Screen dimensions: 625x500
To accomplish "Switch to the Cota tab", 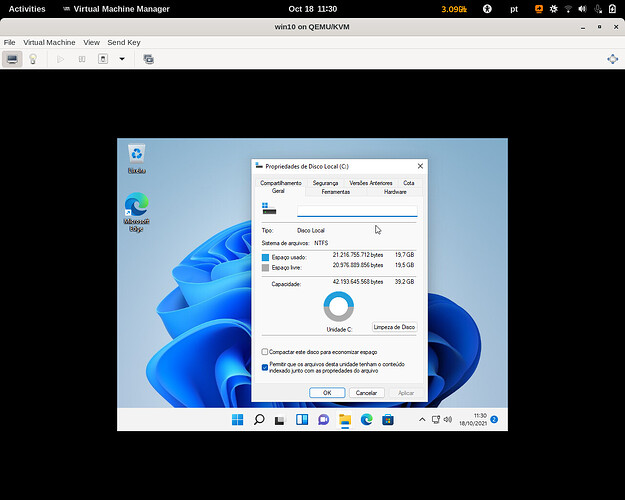I will click(409, 183).
